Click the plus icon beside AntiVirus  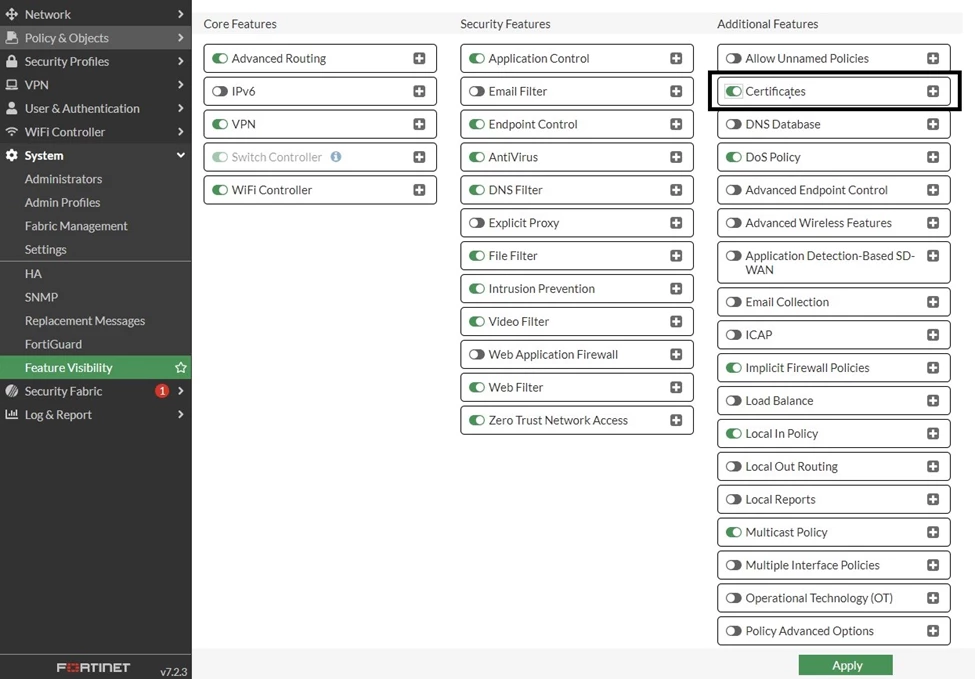coord(676,157)
